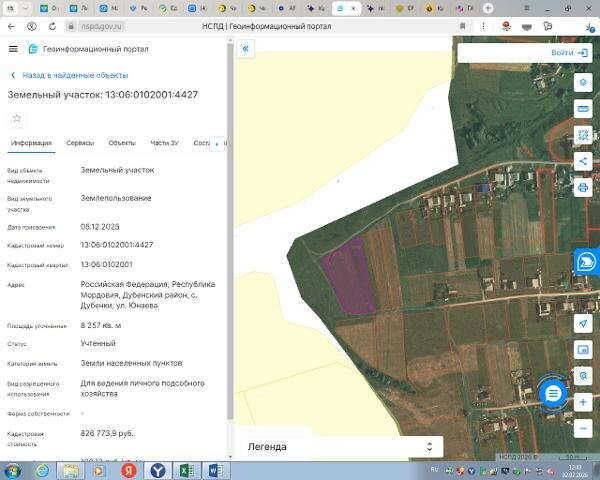This screenshot has width=600, height=480.
Task: Open a new browser tab with plus
Action: pos(488,8)
